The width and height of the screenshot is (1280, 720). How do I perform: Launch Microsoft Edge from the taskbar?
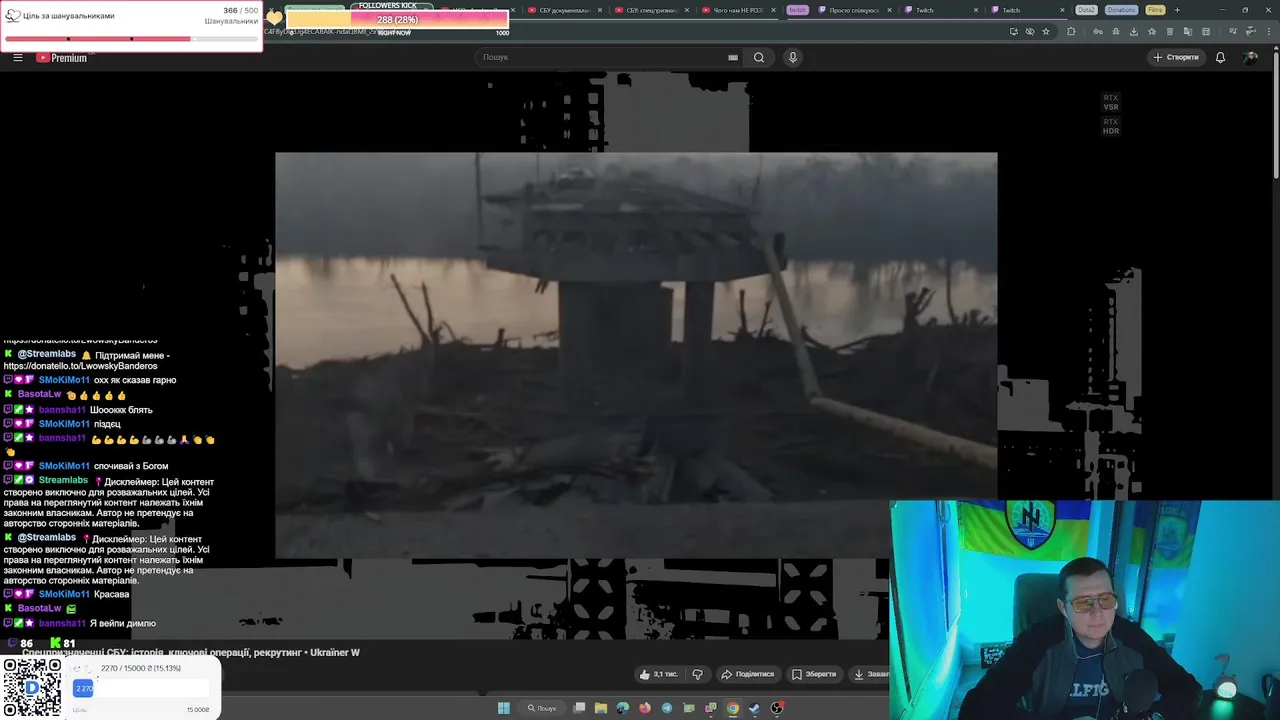click(623, 708)
